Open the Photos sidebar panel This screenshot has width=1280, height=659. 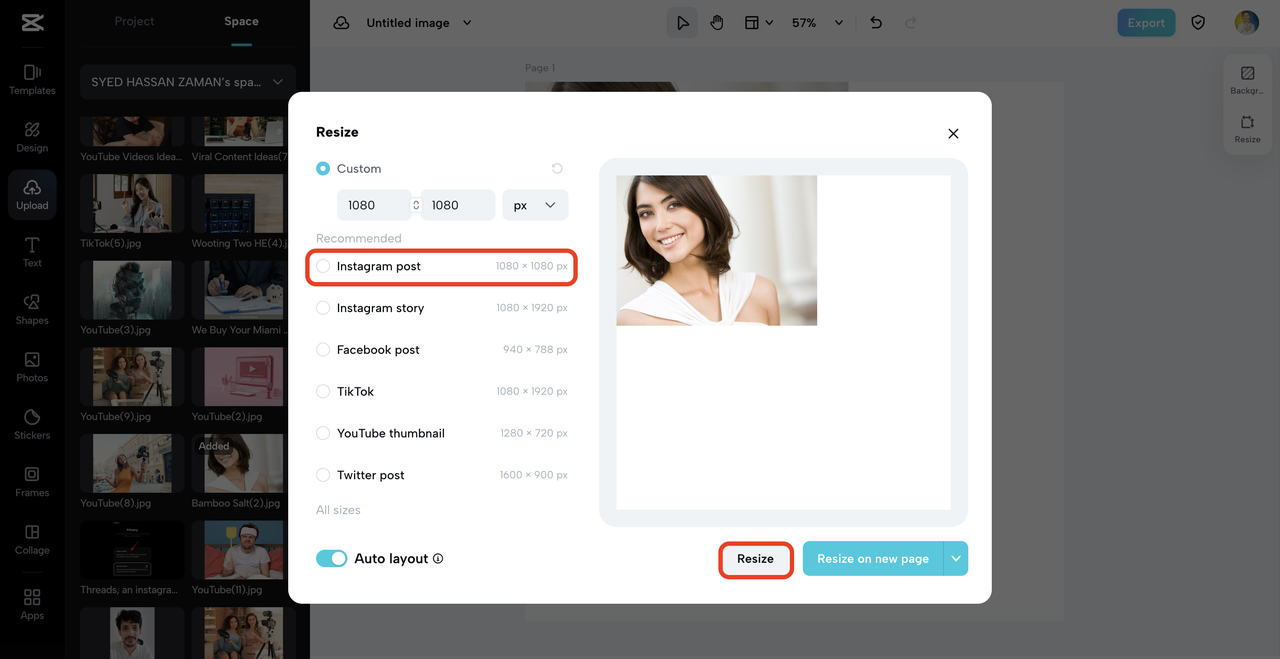point(32,367)
